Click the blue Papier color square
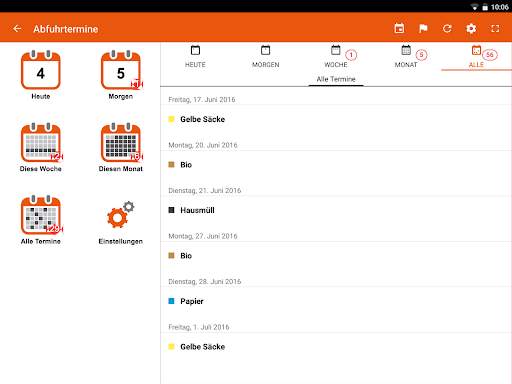 tap(171, 301)
